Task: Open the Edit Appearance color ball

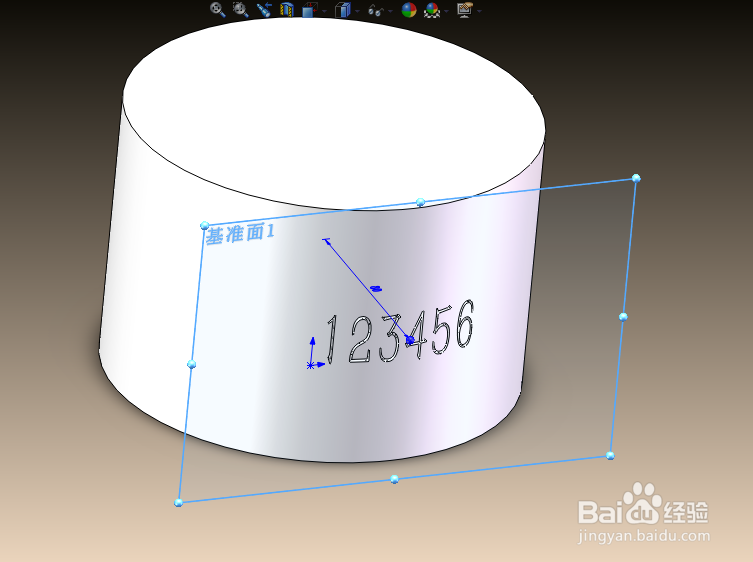Action: click(409, 10)
